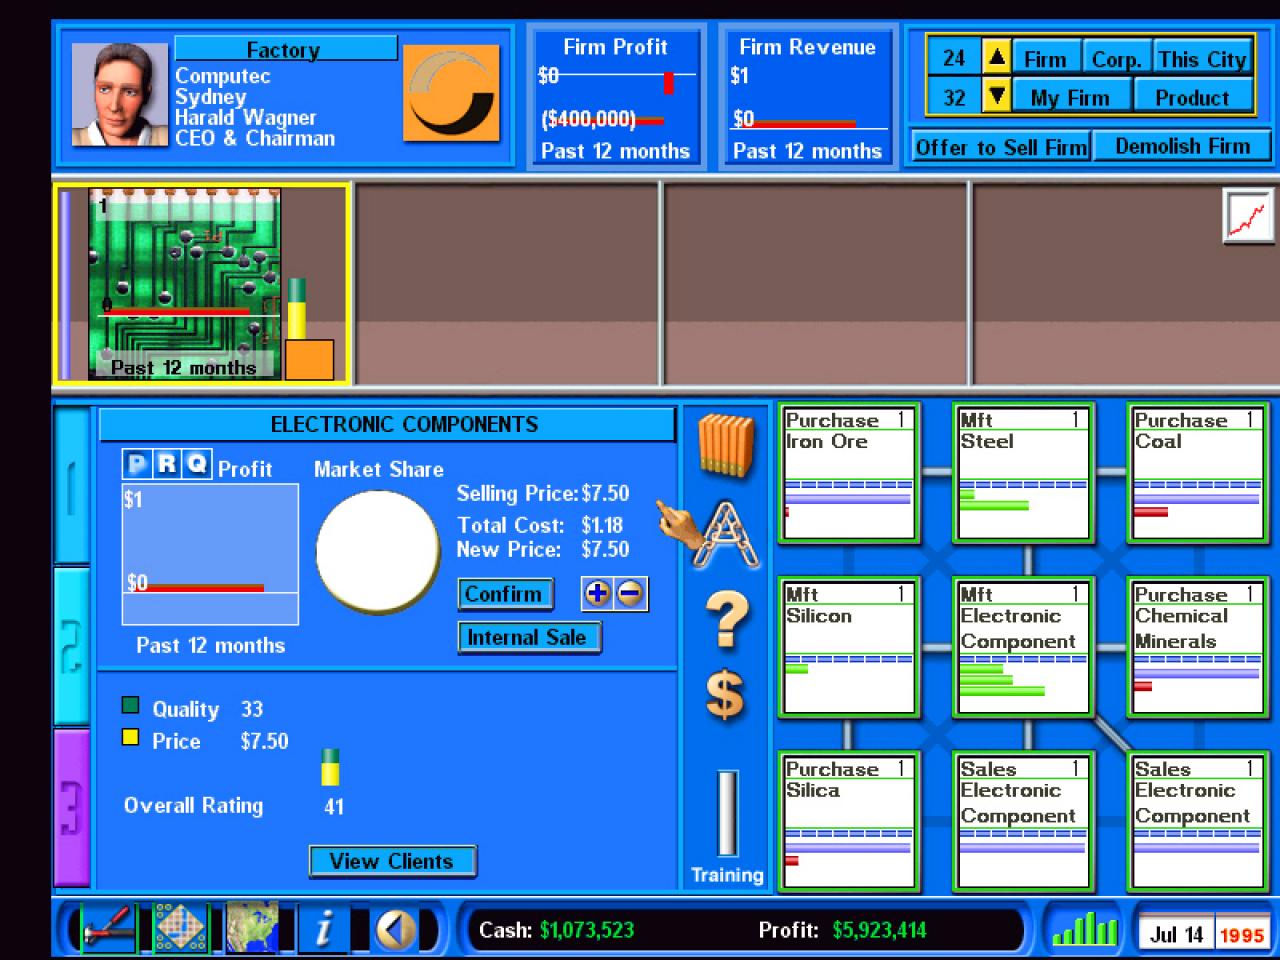Select the Mft Steel unit

point(1023,472)
